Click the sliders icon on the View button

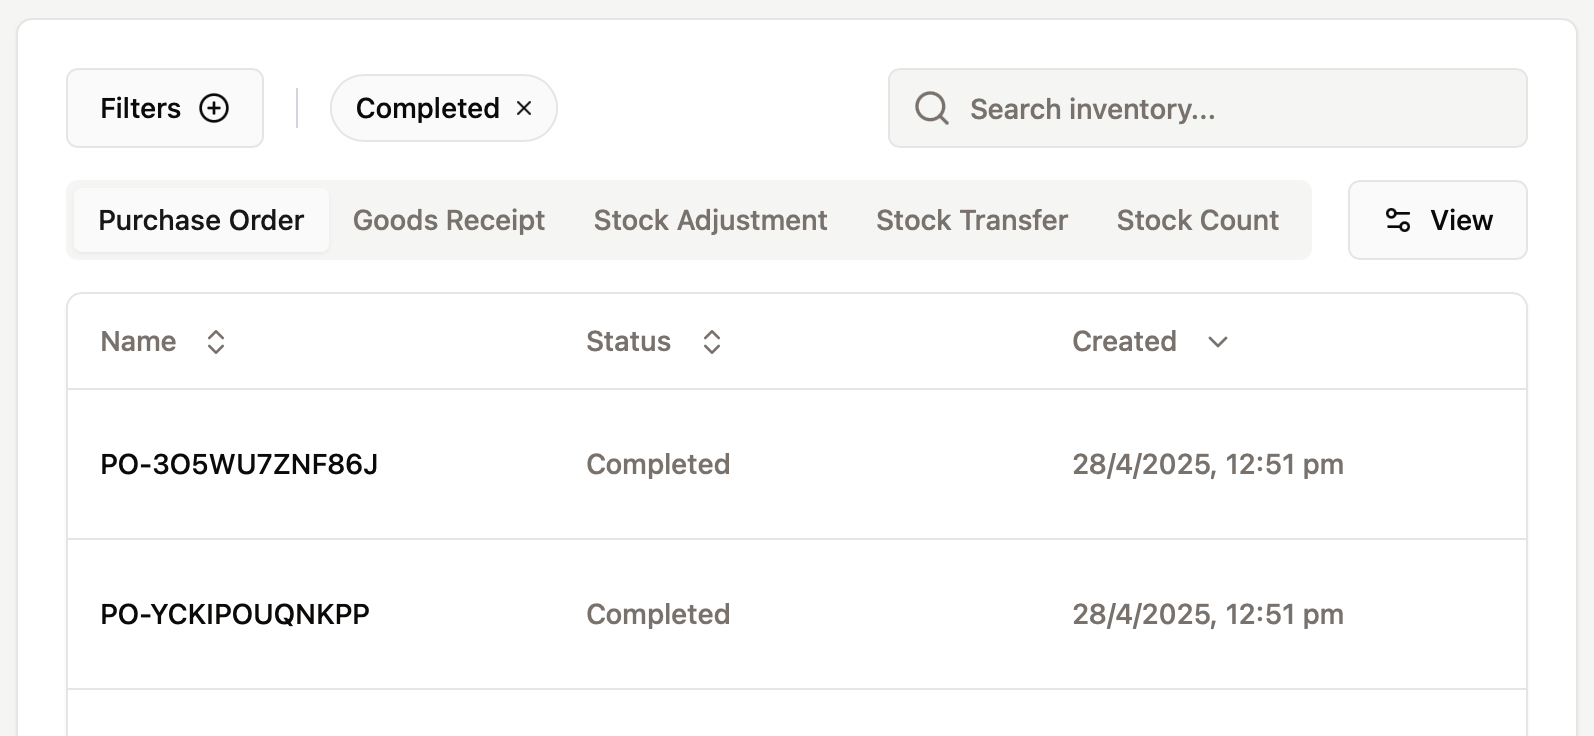click(1398, 220)
